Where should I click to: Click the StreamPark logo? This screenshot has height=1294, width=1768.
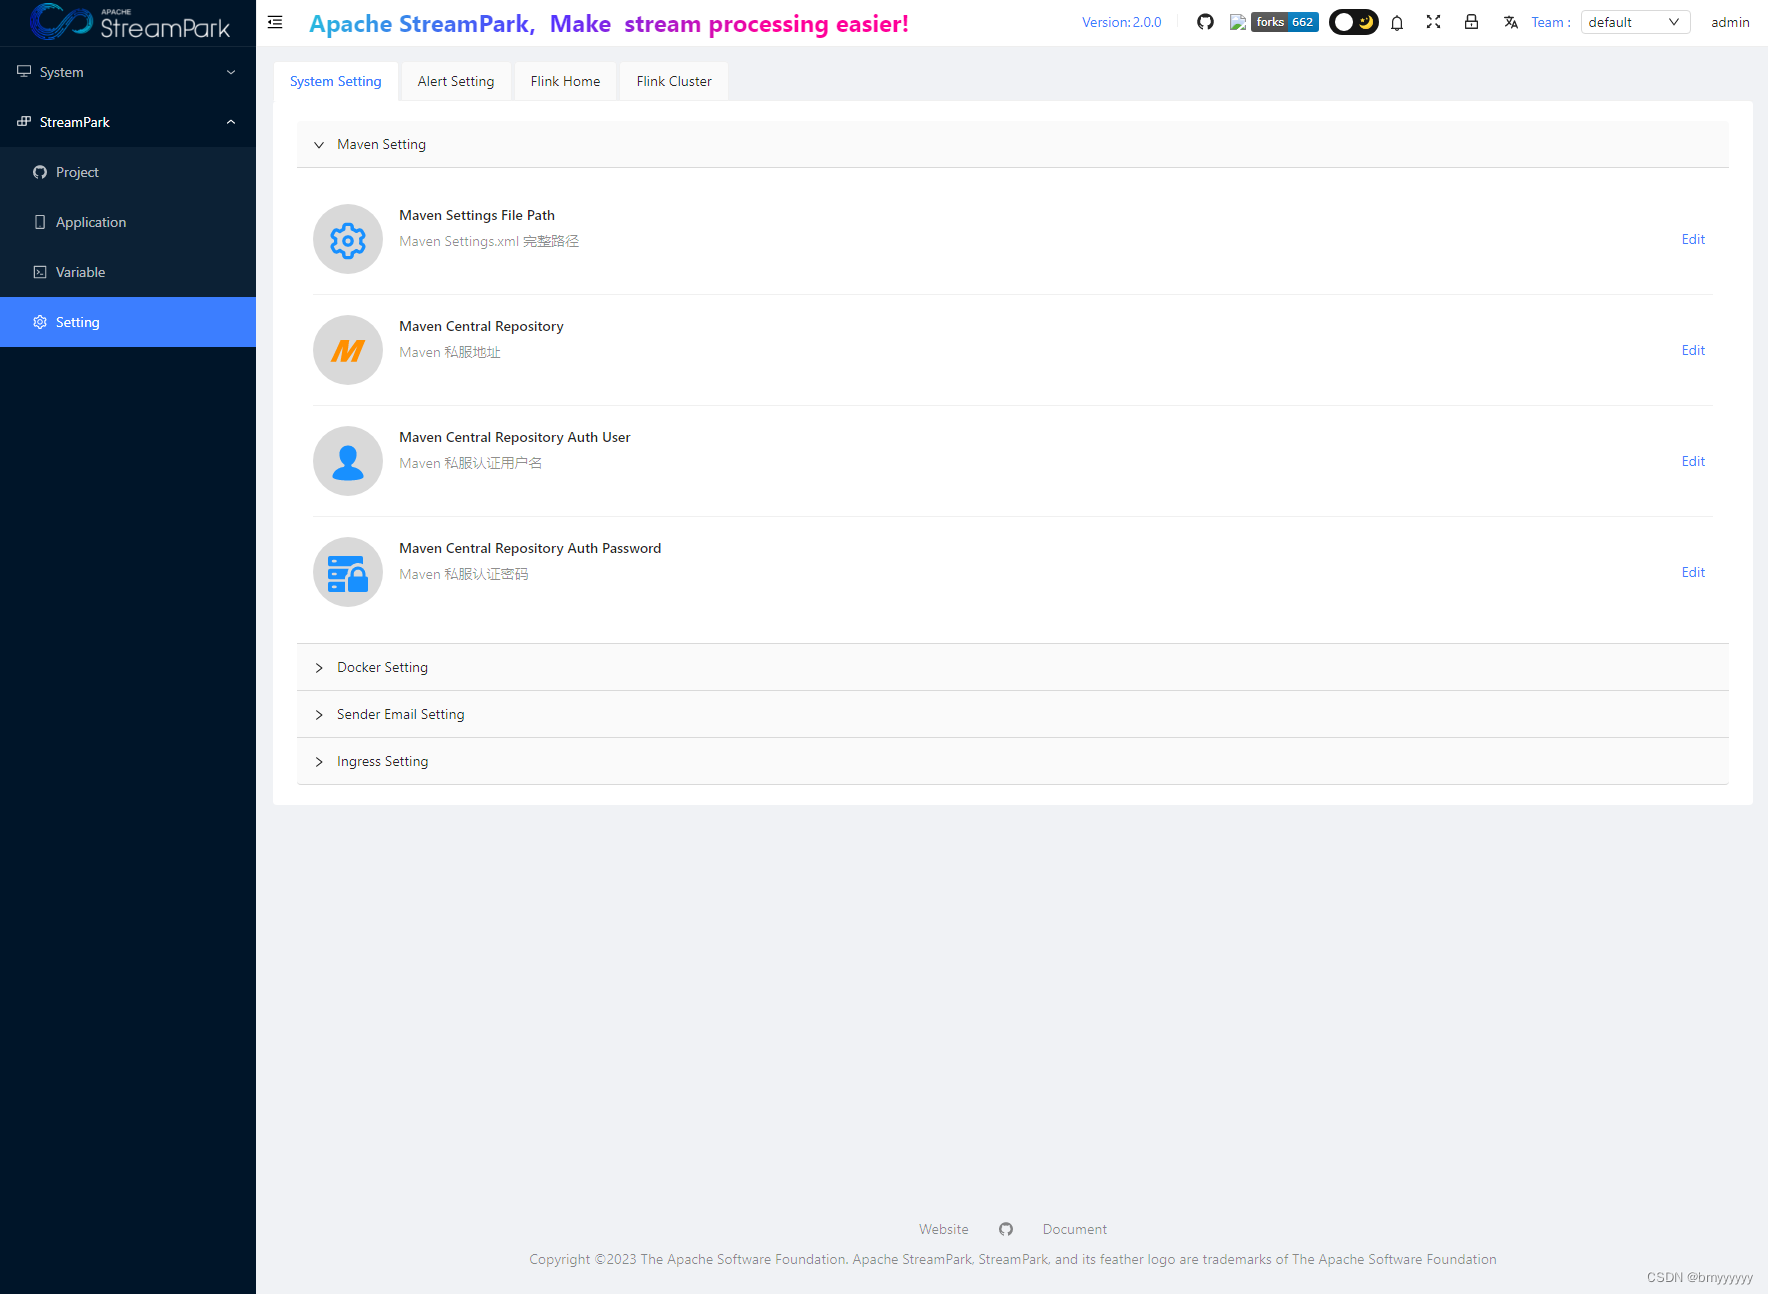pos(130,22)
